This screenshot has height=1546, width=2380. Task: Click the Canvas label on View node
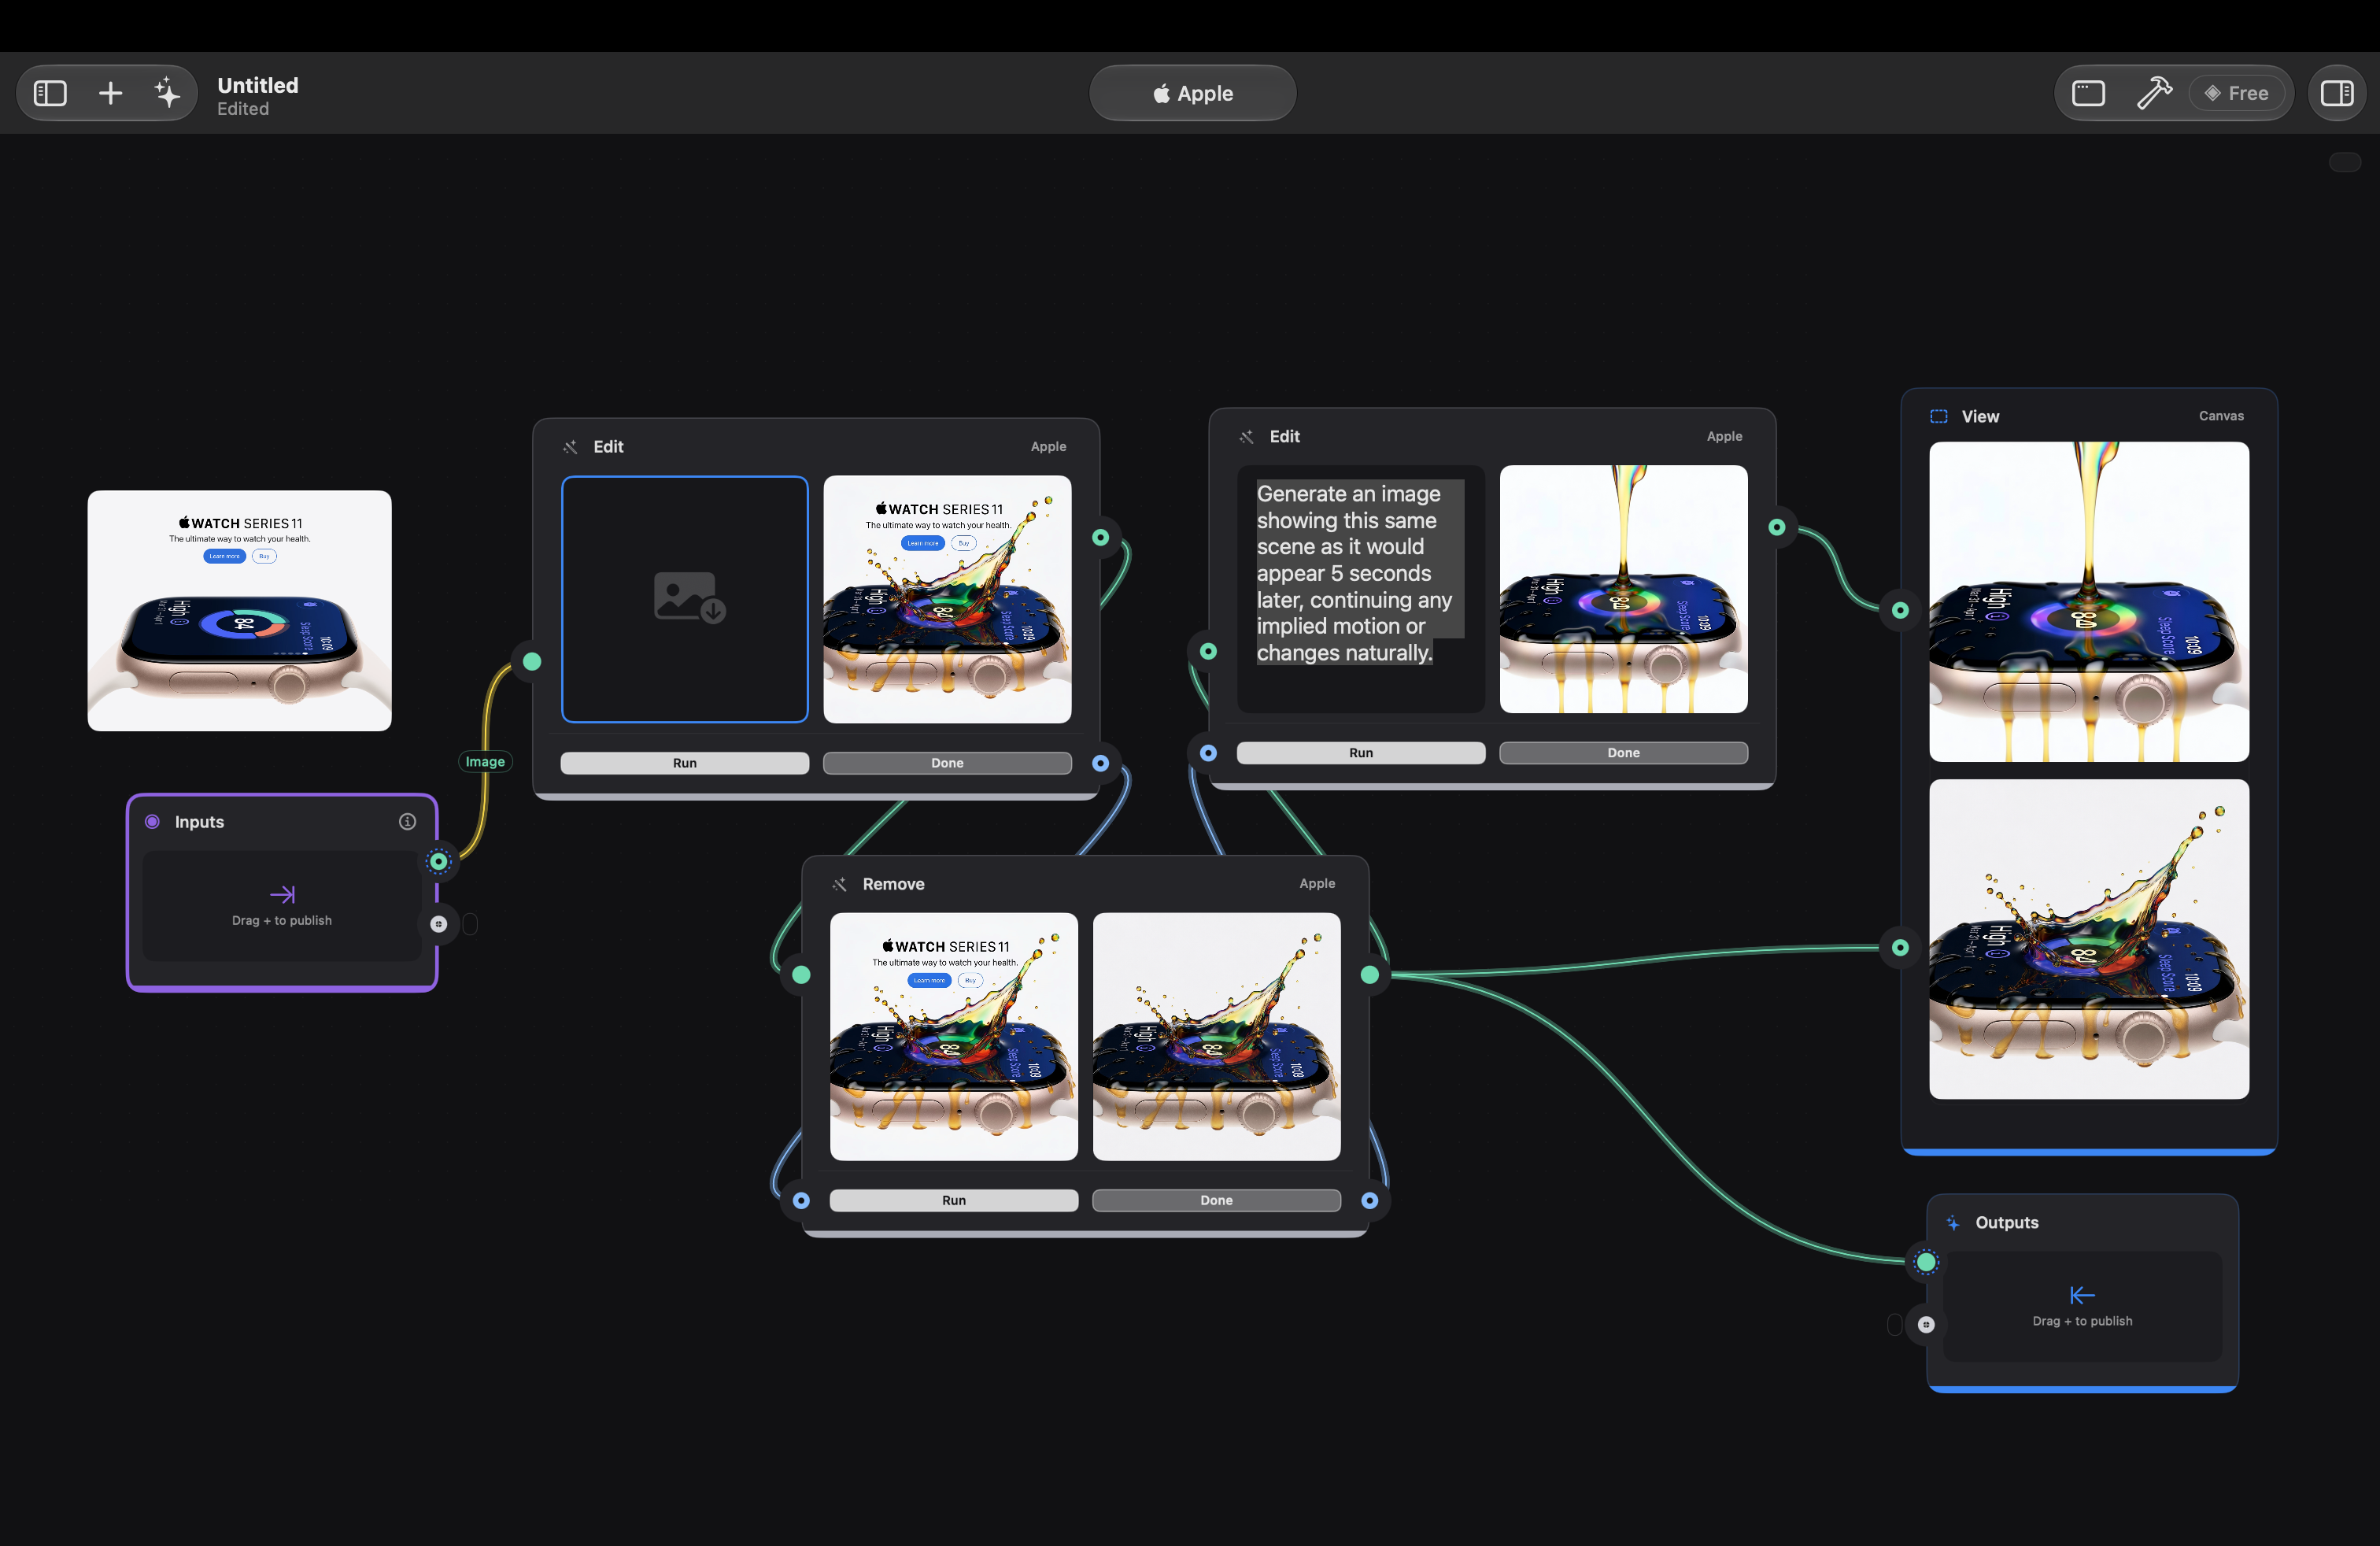coord(2221,415)
